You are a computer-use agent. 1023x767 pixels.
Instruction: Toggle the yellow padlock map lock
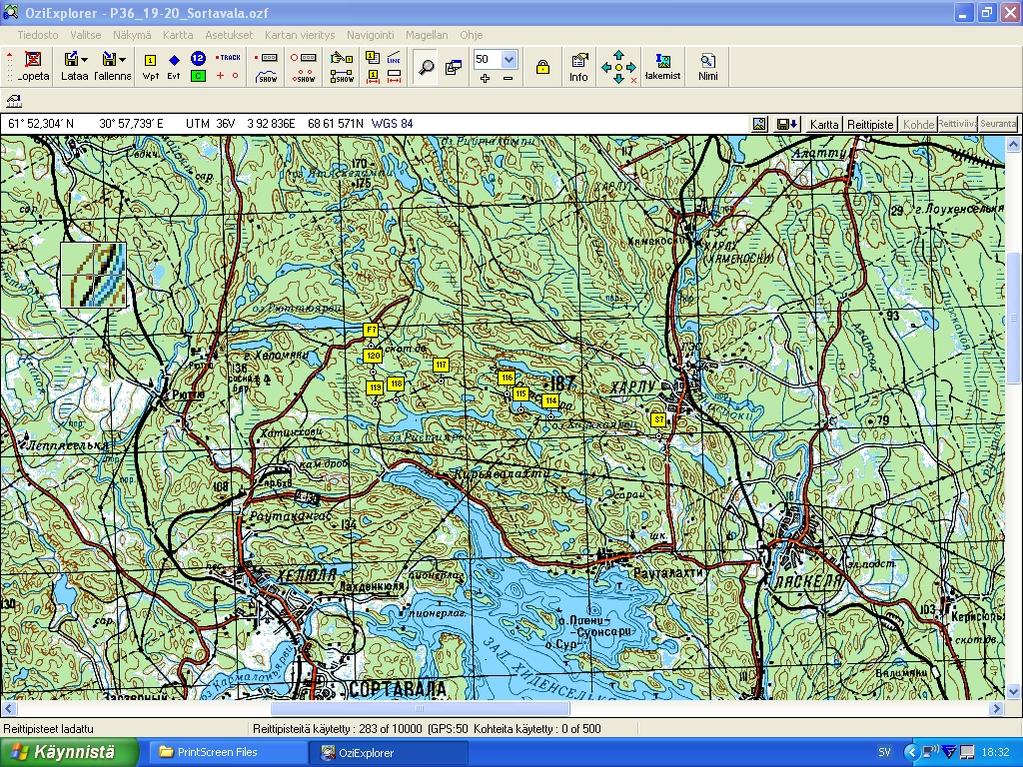(x=542, y=67)
